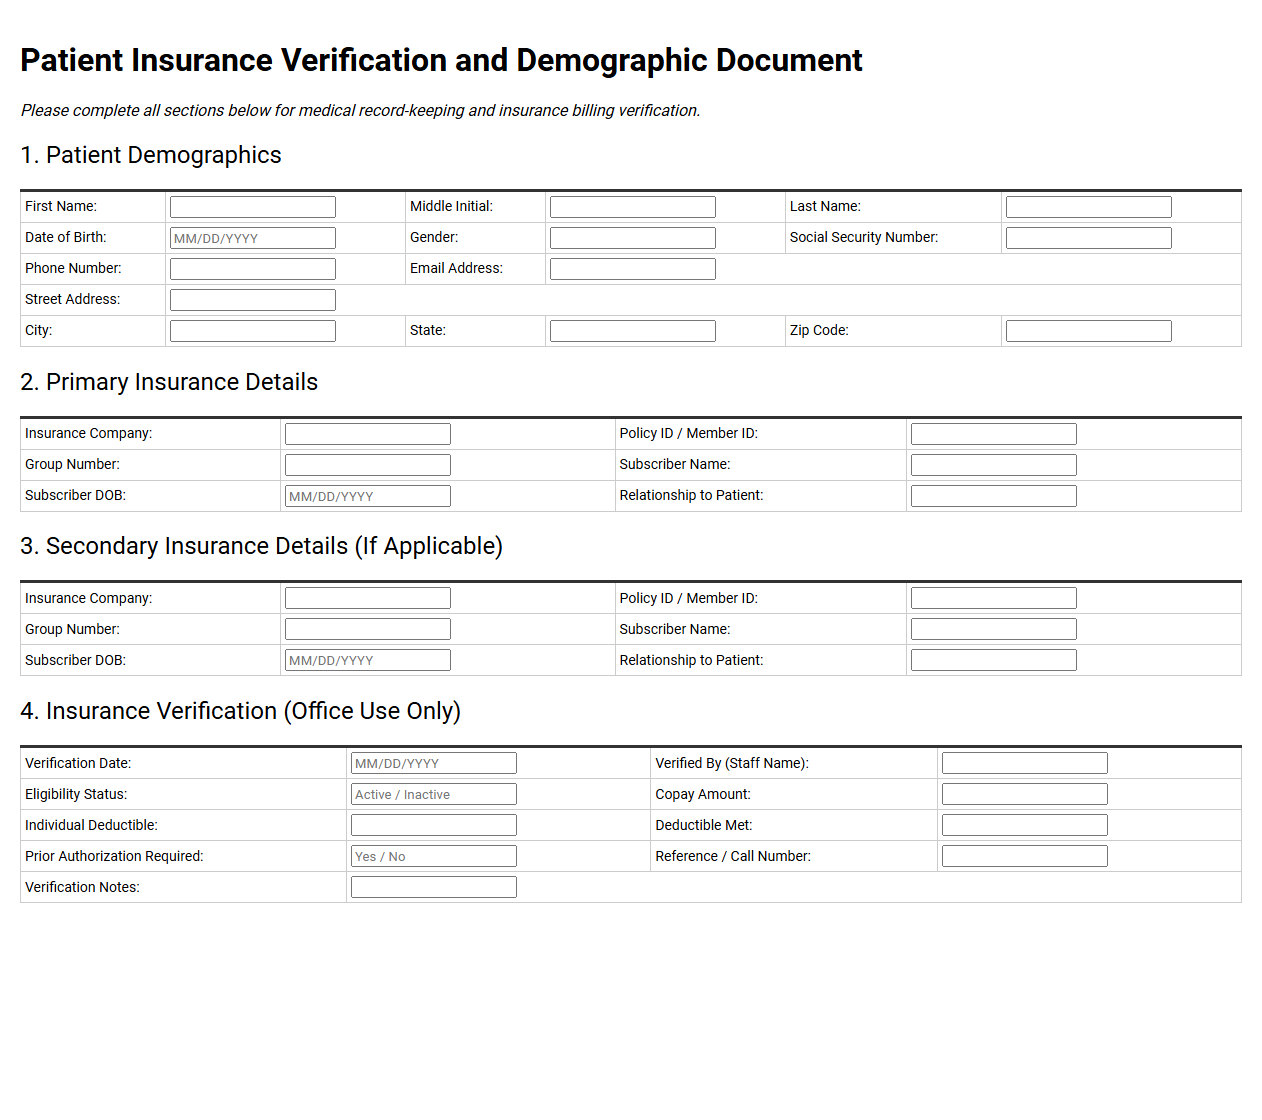
Task: Focus the Deductible Met field
Action: [x=1025, y=825]
